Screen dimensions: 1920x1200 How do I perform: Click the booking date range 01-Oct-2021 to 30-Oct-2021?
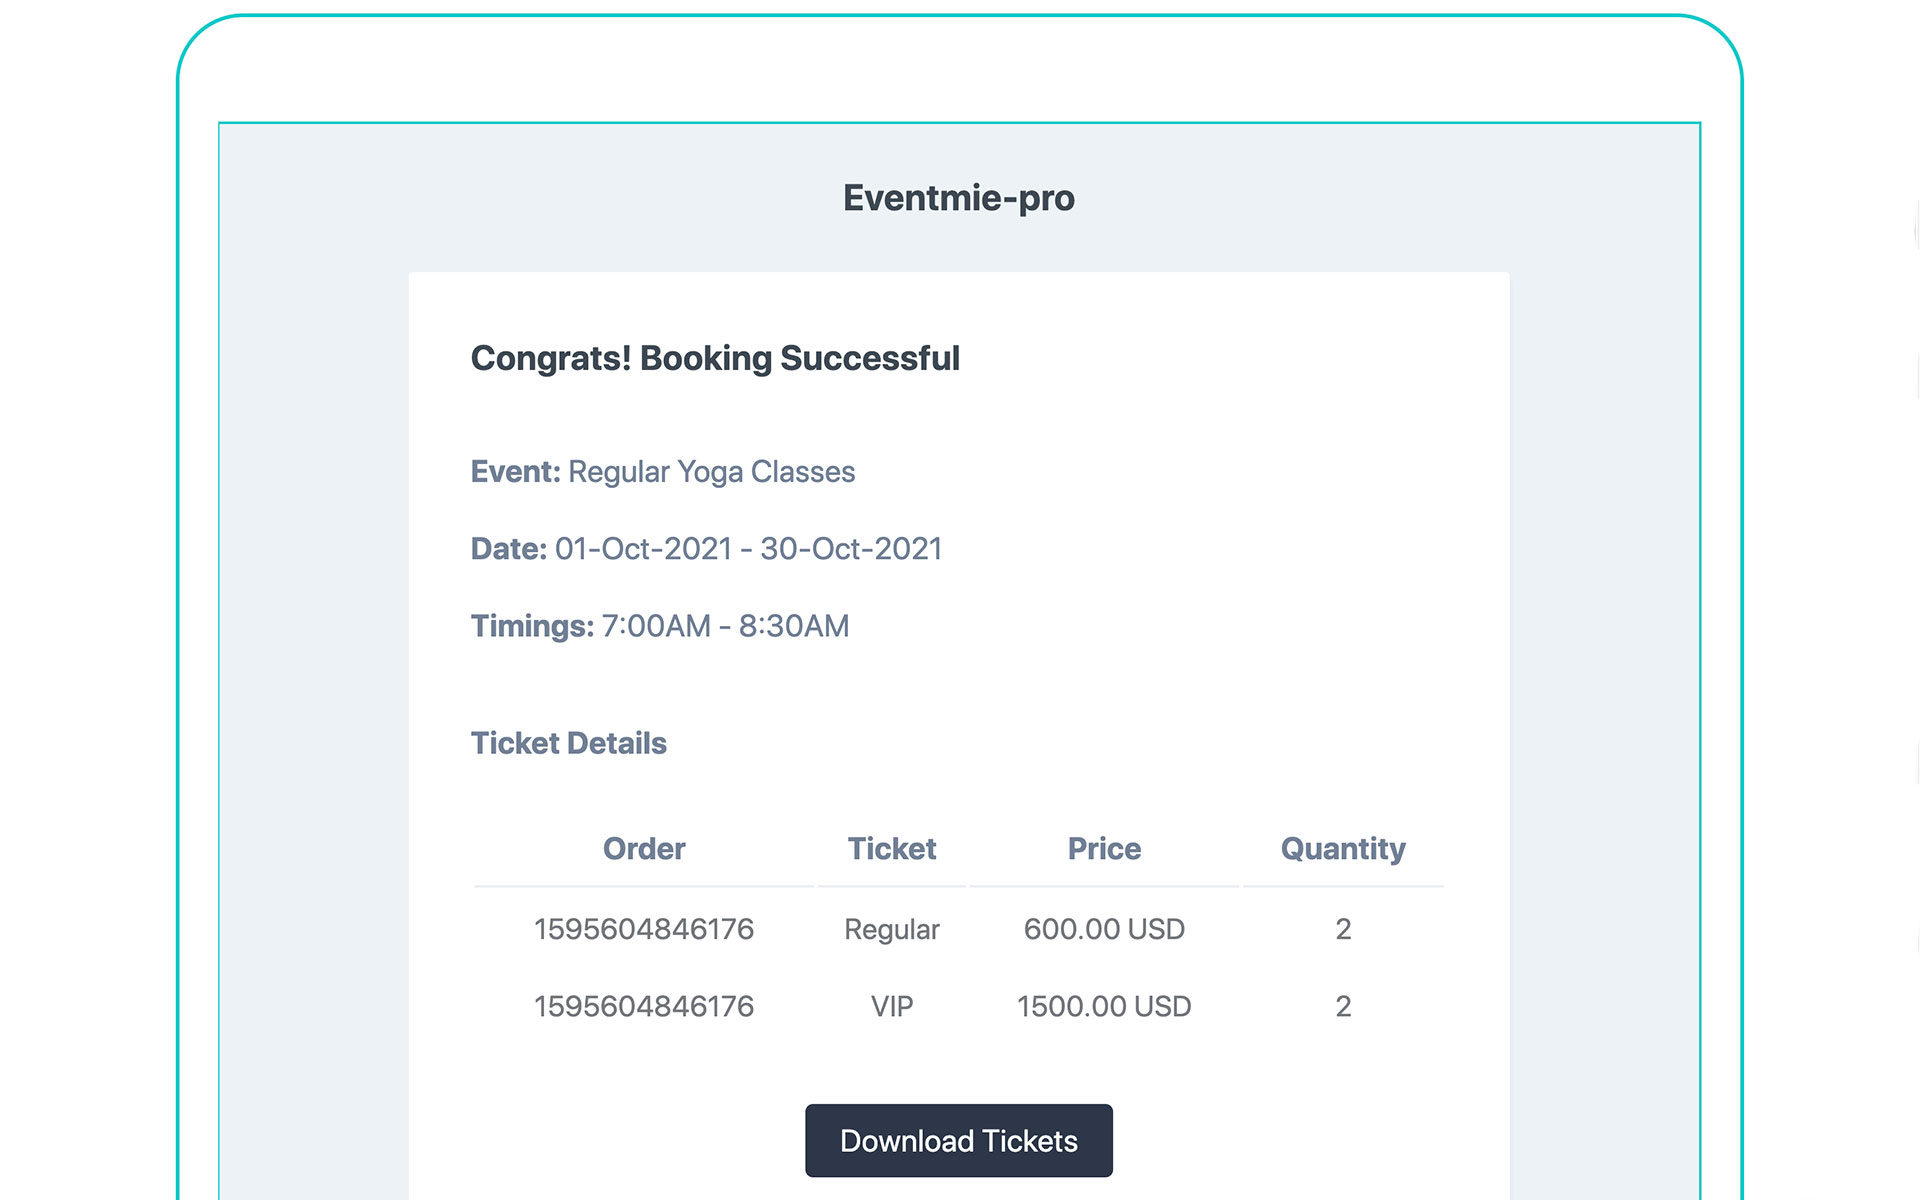pos(748,549)
